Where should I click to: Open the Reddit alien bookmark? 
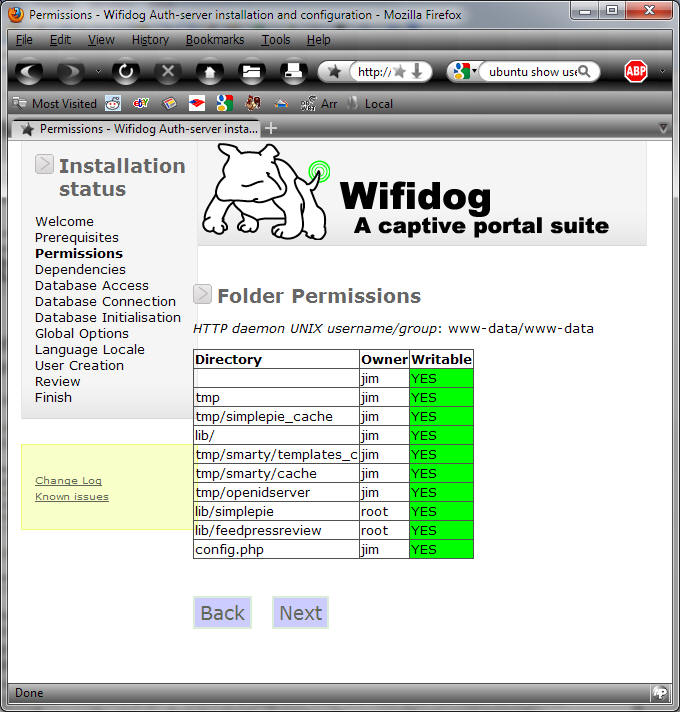[113, 104]
